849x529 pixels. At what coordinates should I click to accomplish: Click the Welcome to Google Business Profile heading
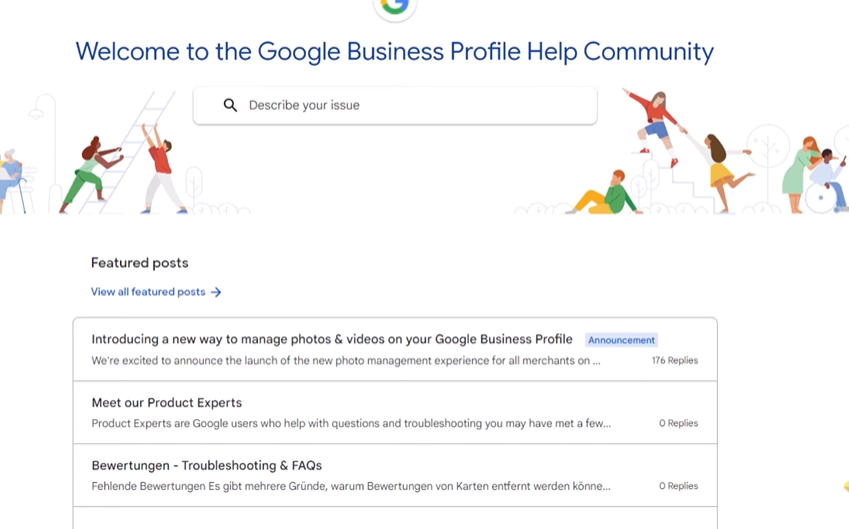[394, 52]
